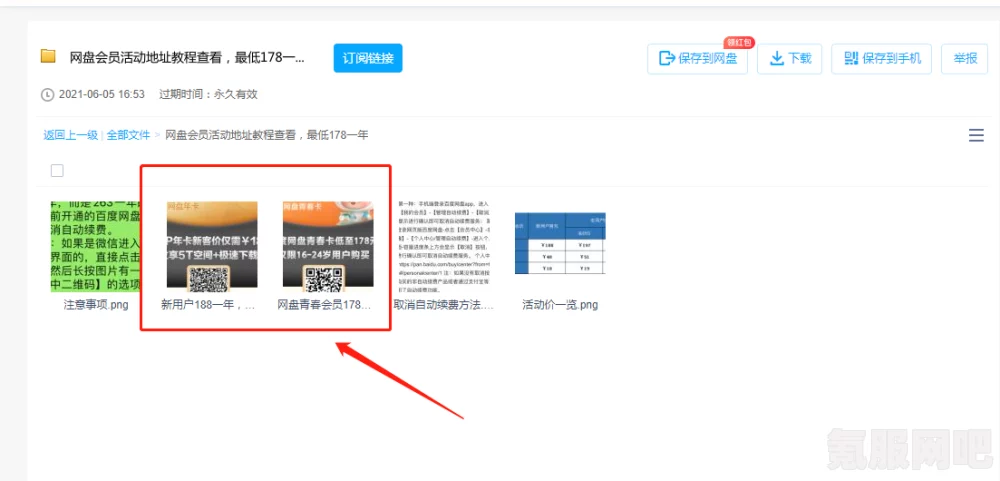Open the 取消自动续费方法 document thumbnail
Screen dimensions: 1000x481
[x=445, y=247]
